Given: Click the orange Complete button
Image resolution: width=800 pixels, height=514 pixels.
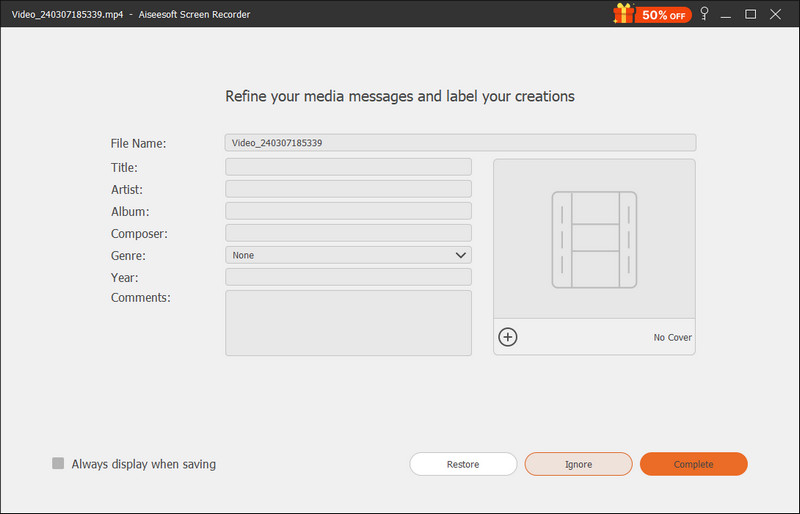Looking at the screenshot, I should (693, 464).
